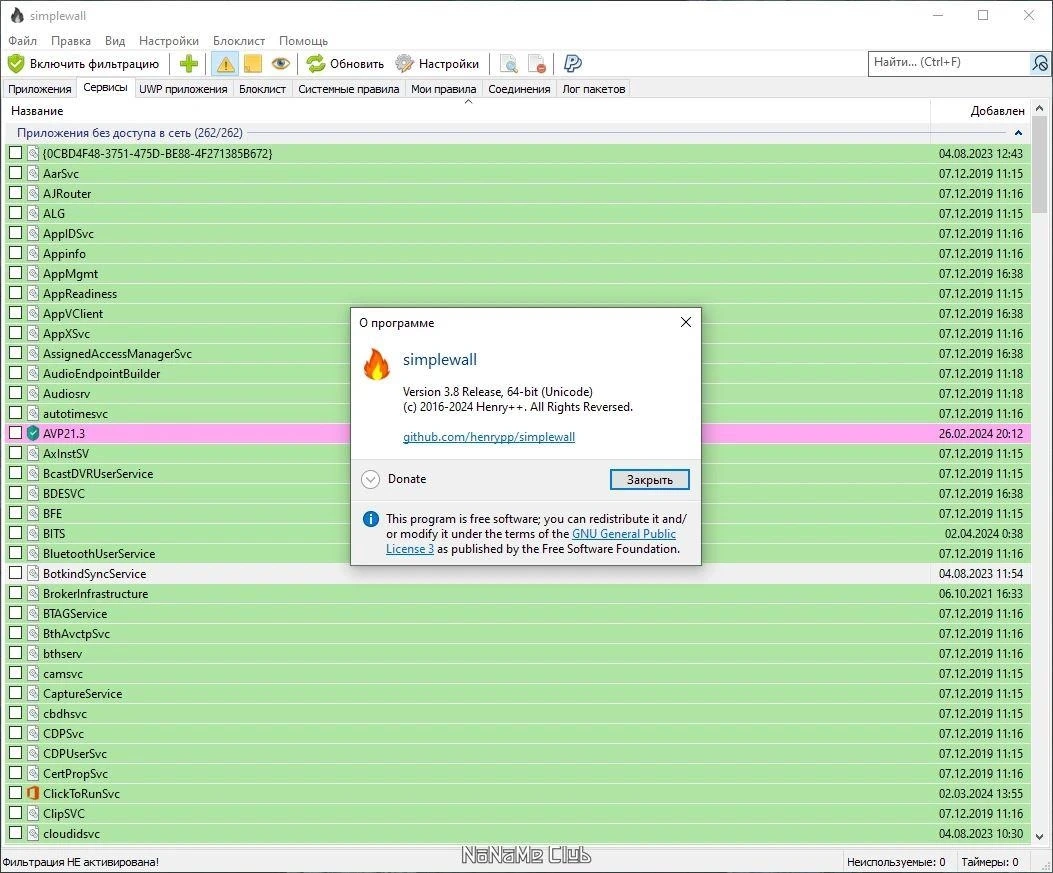
Task: Open the log viewer magnifier document icon
Action: pyautogui.click(x=509, y=64)
